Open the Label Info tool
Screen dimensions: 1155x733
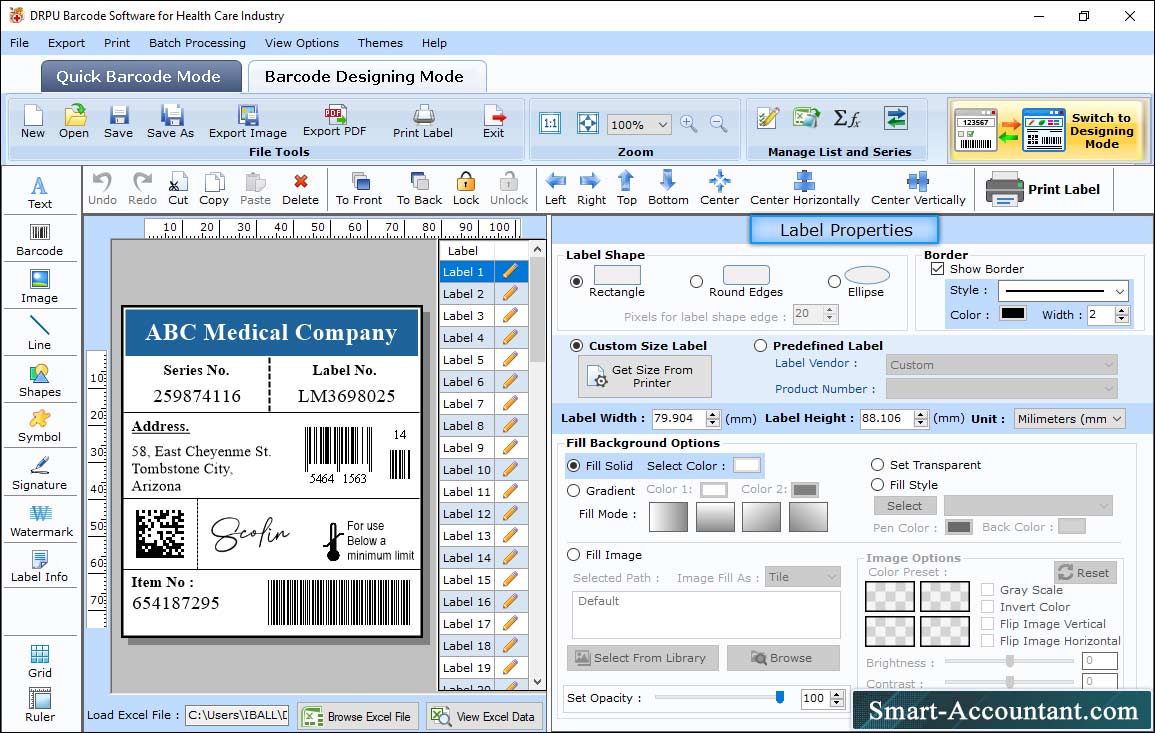[40, 567]
